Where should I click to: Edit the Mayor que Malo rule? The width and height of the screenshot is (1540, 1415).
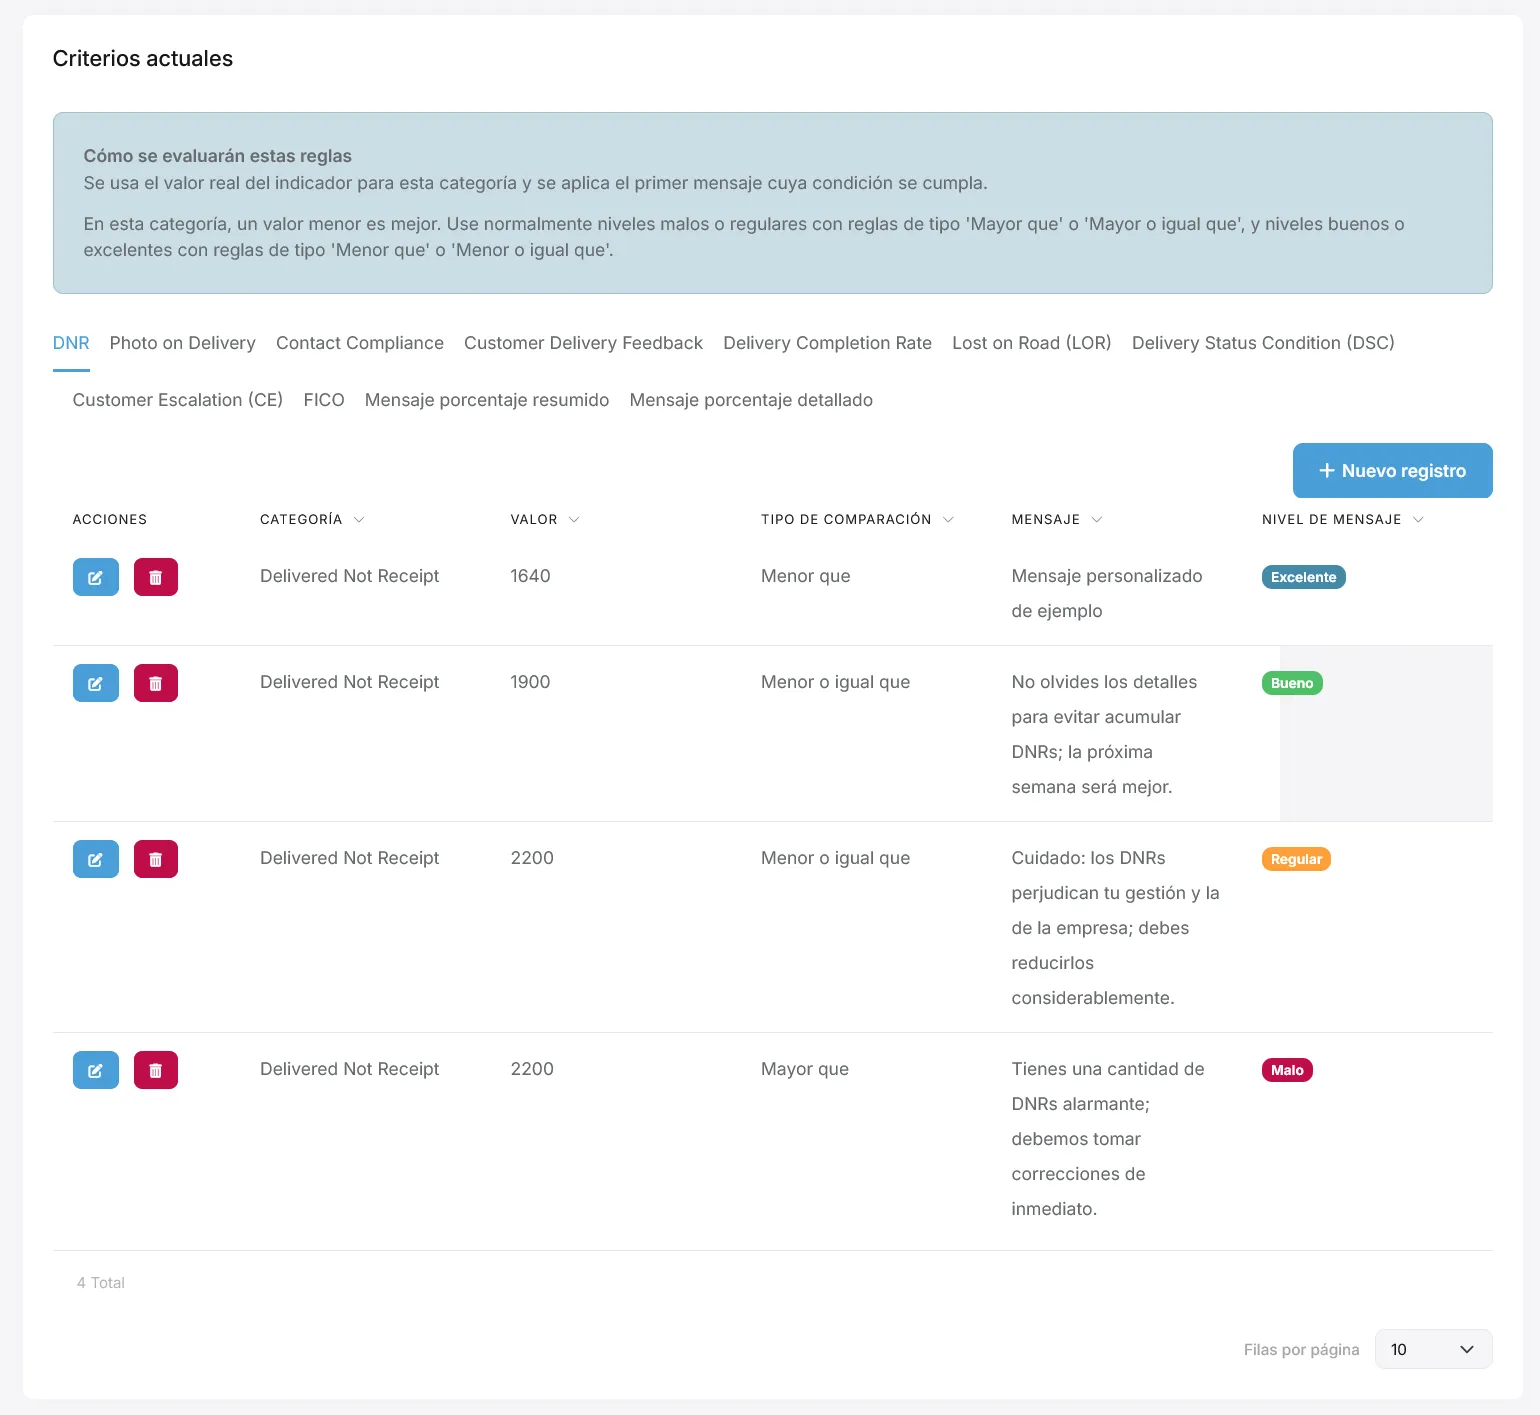pos(96,1070)
